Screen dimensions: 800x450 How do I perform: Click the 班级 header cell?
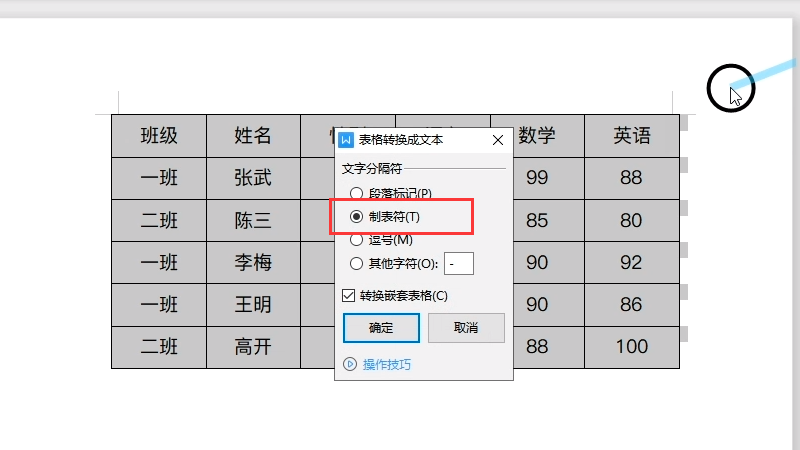(159, 136)
